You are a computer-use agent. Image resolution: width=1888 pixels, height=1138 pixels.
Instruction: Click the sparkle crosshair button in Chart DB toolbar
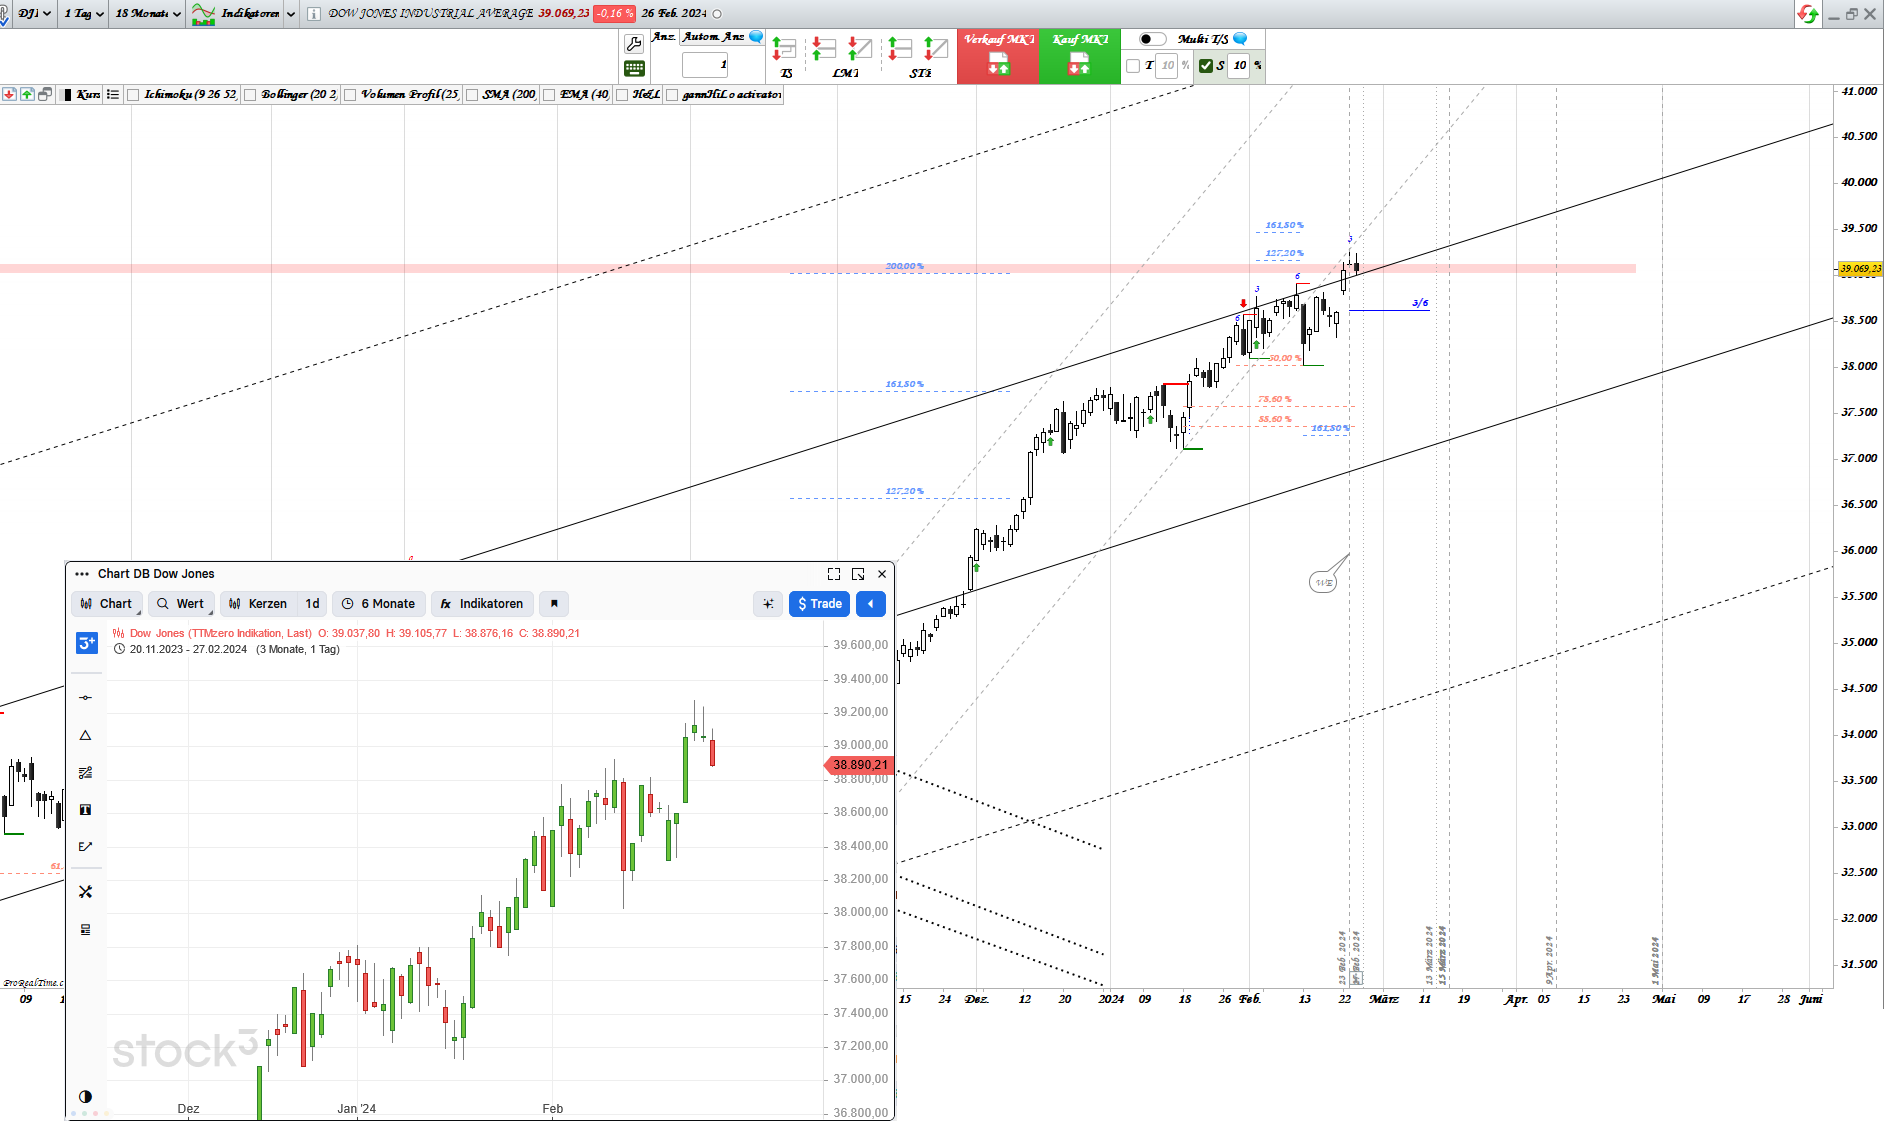(x=768, y=604)
